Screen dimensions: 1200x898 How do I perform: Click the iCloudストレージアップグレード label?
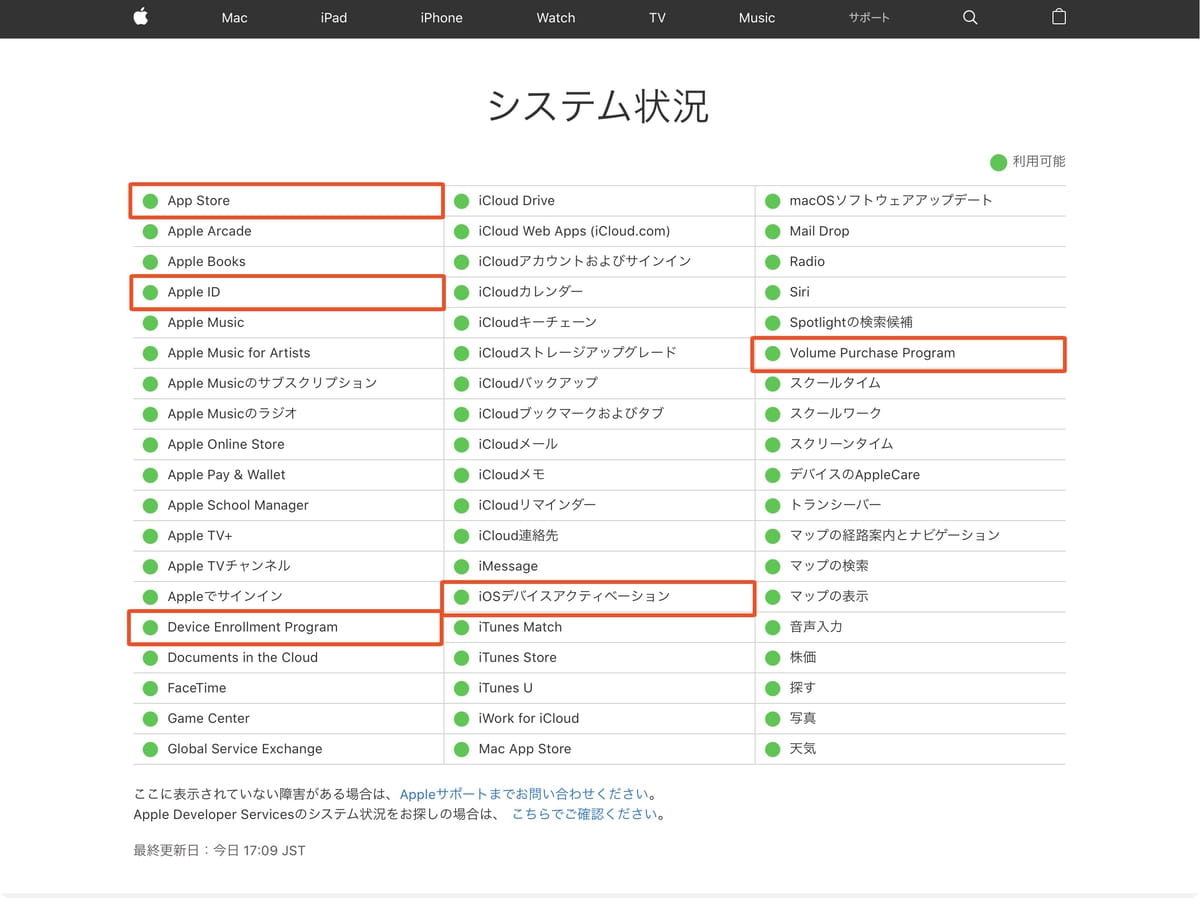tap(577, 353)
